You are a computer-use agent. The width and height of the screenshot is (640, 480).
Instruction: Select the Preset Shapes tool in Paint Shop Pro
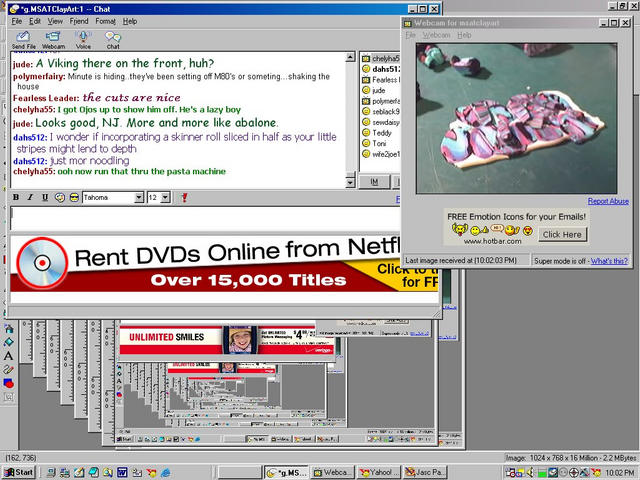[x=8, y=383]
